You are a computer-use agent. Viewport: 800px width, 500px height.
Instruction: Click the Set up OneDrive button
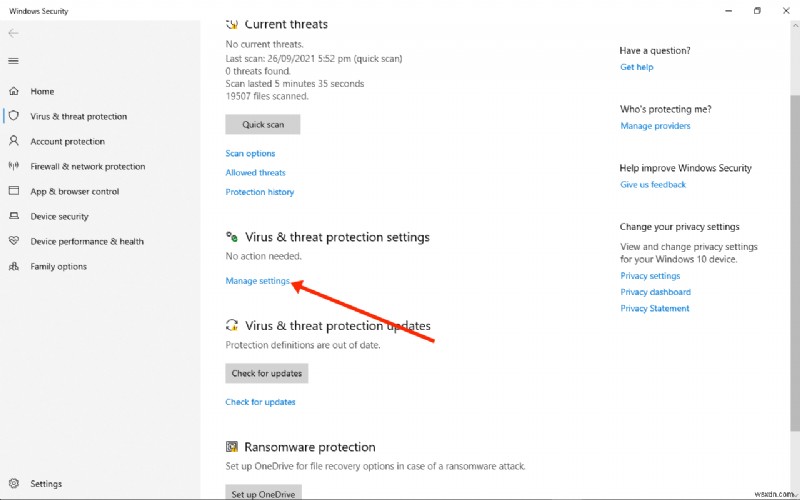tap(263, 494)
